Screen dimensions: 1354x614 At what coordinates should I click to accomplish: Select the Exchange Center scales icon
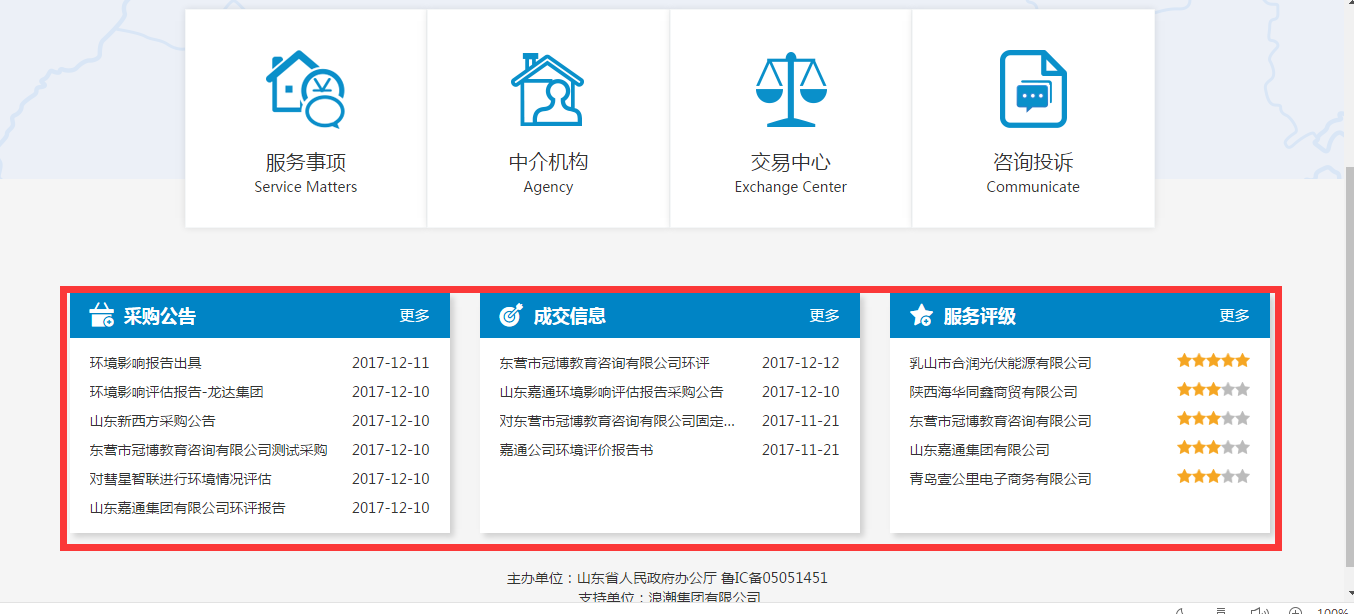[x=790, y=89]
